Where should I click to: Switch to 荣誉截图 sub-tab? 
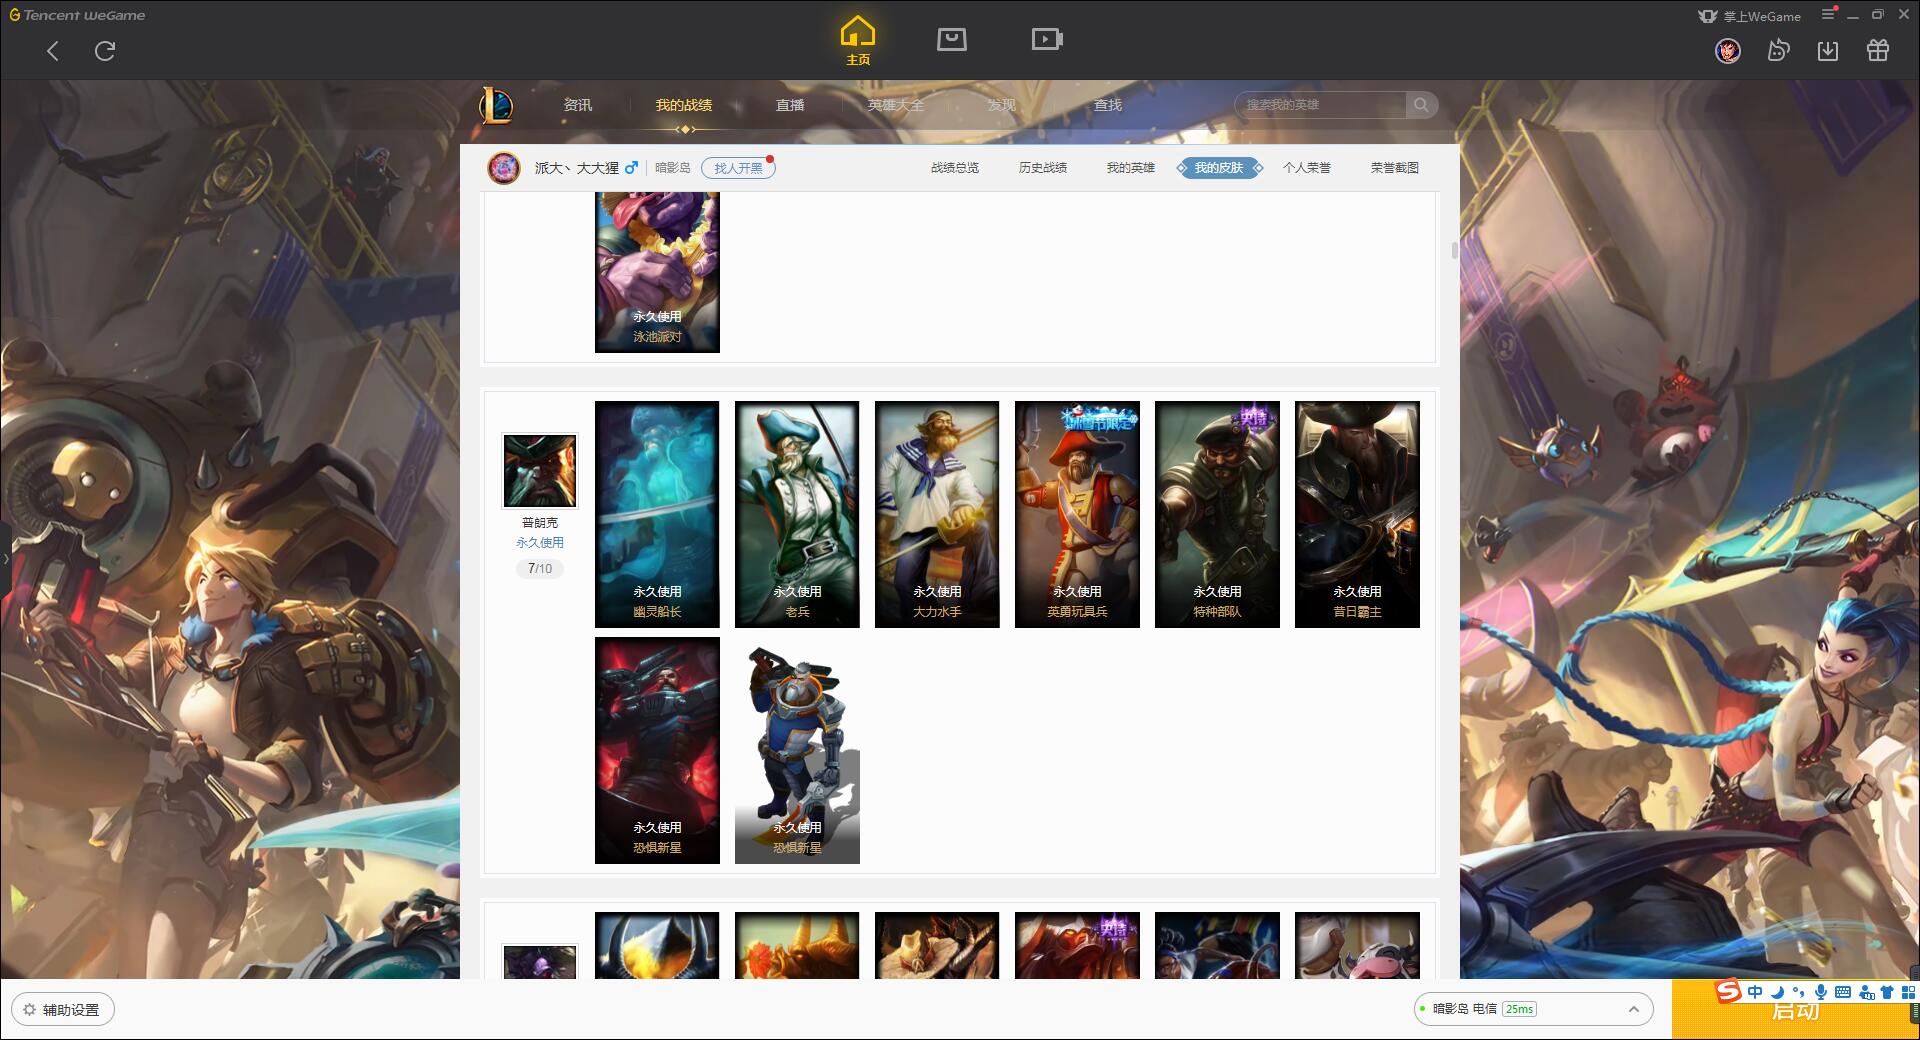1395,168
